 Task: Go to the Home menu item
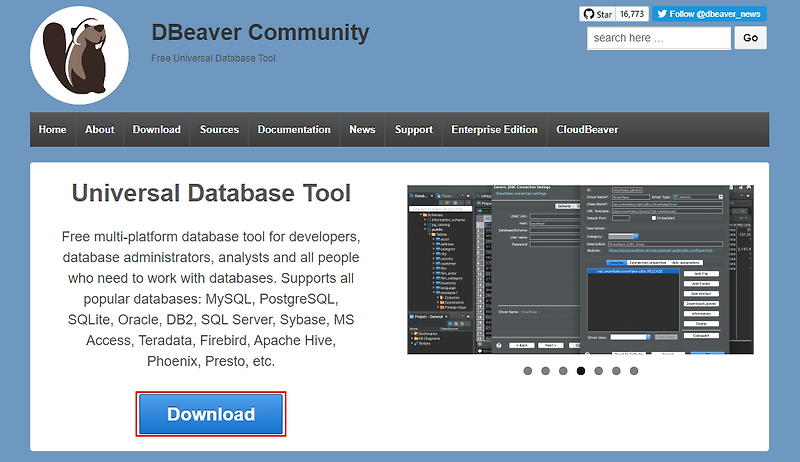(x=53, y=130)
